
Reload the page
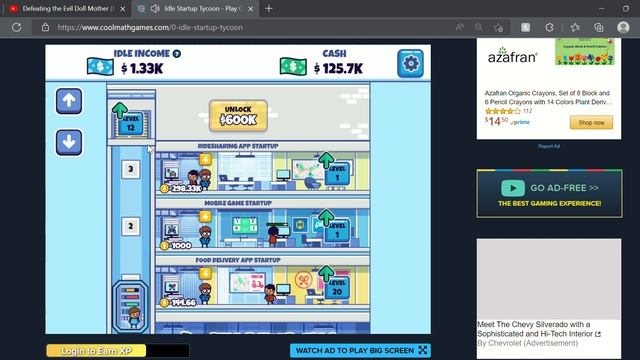[x=16, y=27]
